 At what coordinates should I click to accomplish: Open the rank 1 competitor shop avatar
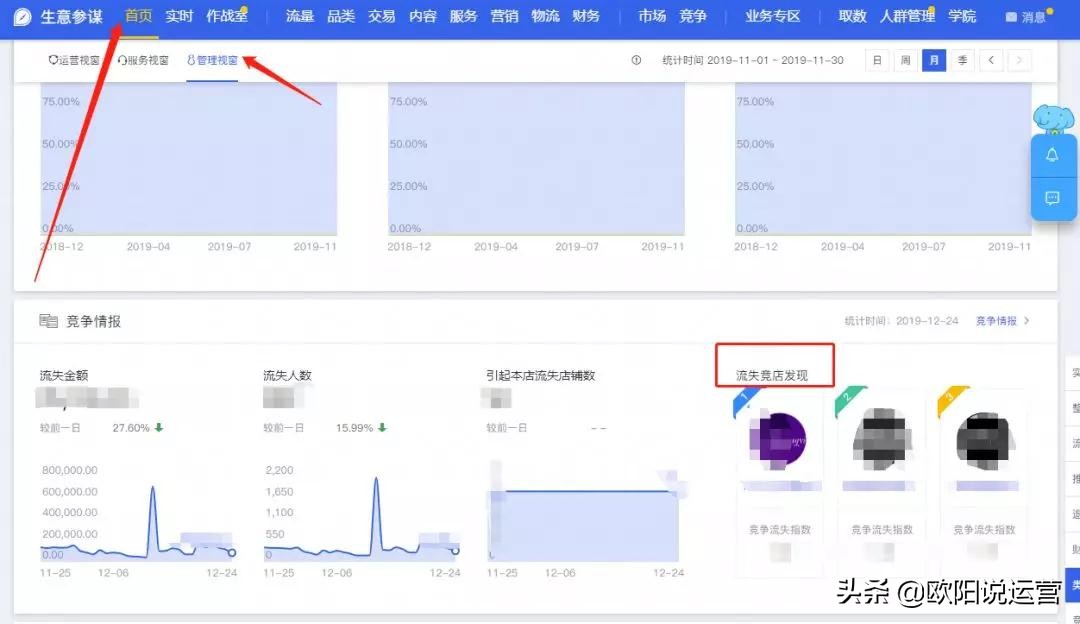point(778,440)
